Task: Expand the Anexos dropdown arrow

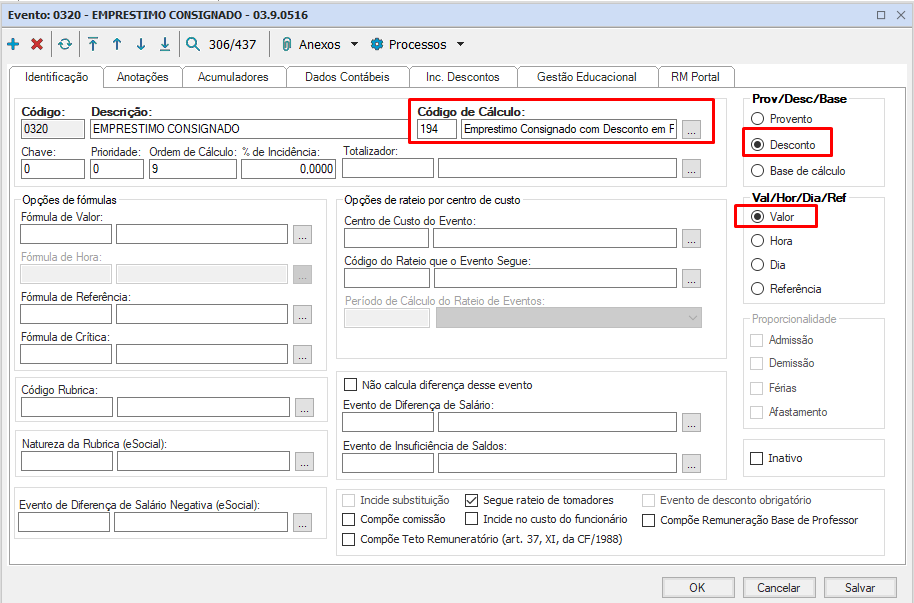Action: point(354,44)
